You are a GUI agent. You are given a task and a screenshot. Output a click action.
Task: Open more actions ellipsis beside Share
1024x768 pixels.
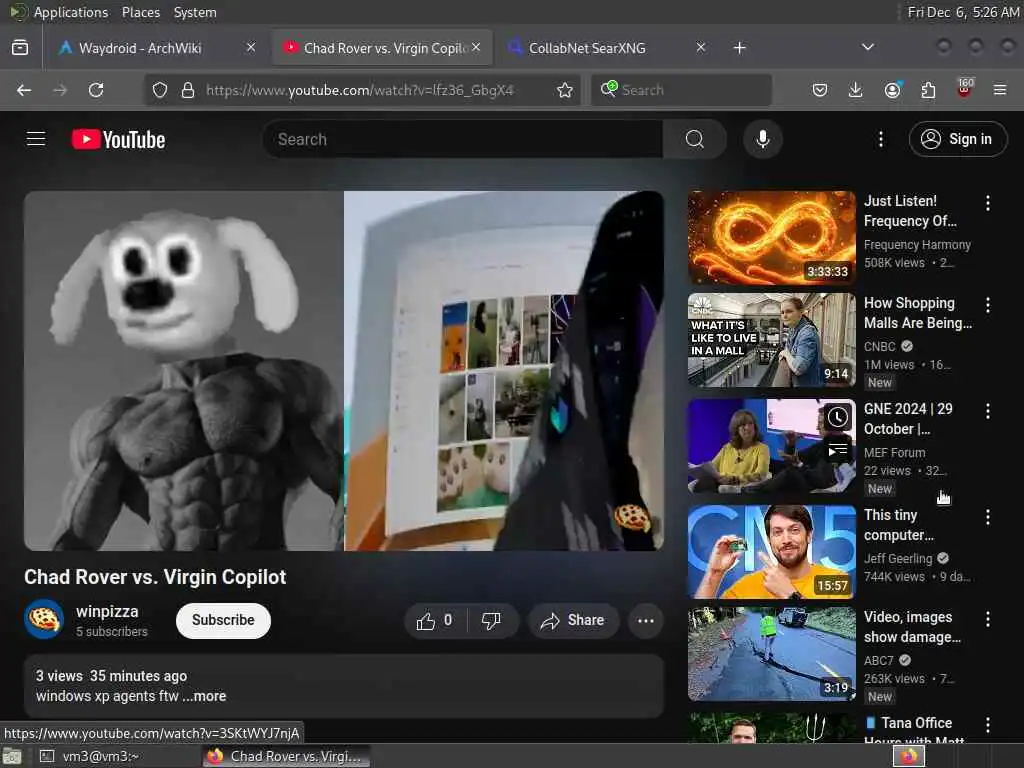(645, 620)
